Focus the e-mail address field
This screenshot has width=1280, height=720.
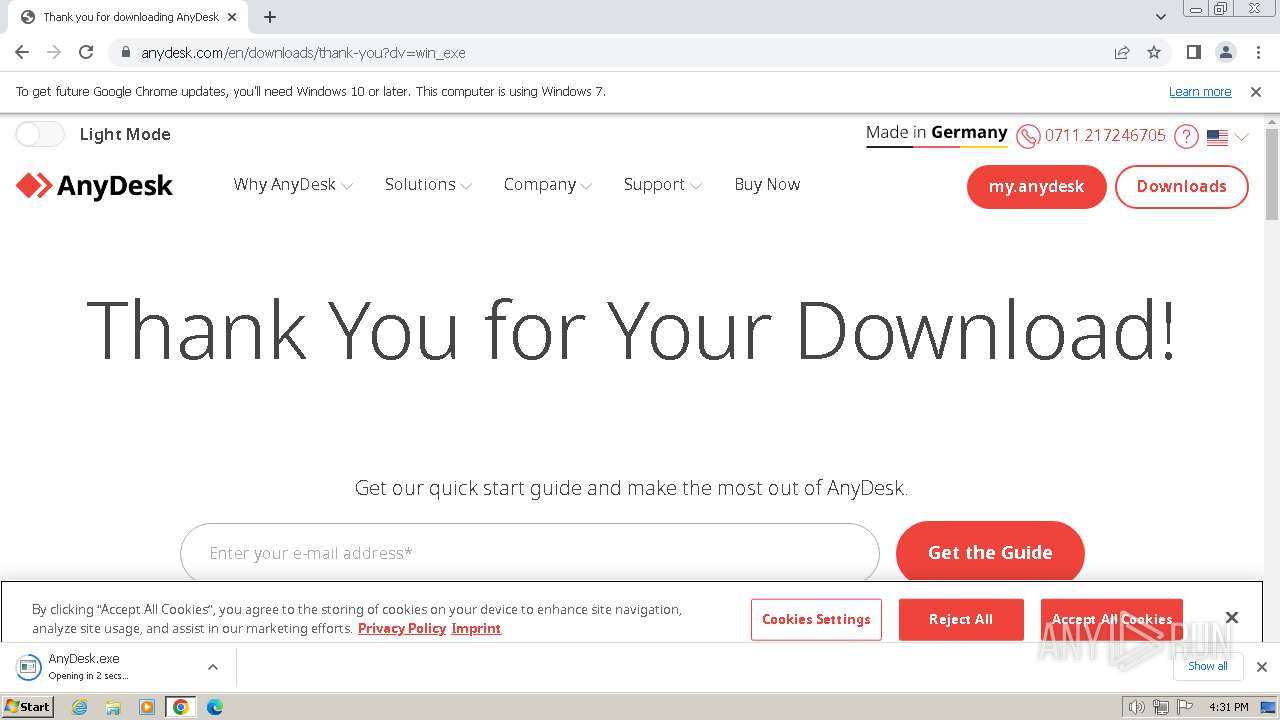(530, 553)
